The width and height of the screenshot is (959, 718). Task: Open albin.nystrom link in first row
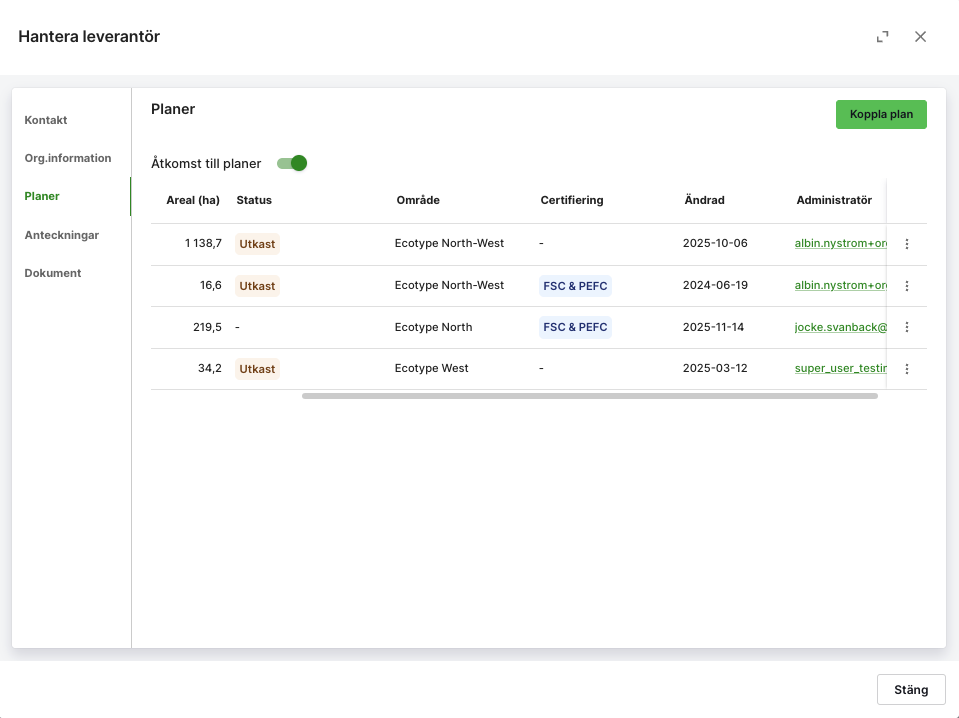pyautogui.click(x=840, y=243)
